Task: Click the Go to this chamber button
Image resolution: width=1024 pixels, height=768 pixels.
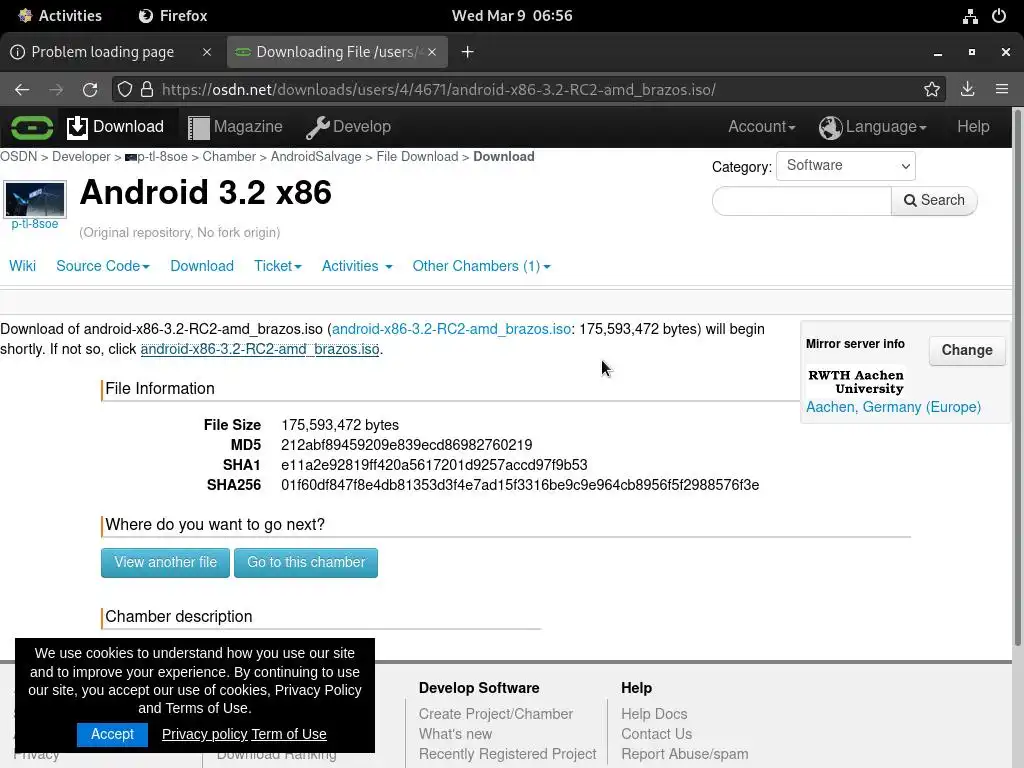Action: 306,562
